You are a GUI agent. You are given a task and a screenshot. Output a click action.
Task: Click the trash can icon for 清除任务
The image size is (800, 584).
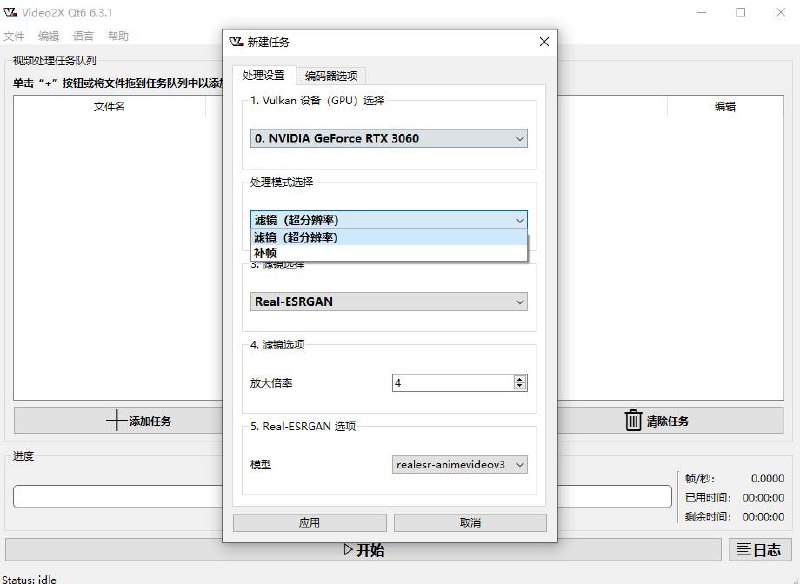pyautogui.click(x=633, y=421)
